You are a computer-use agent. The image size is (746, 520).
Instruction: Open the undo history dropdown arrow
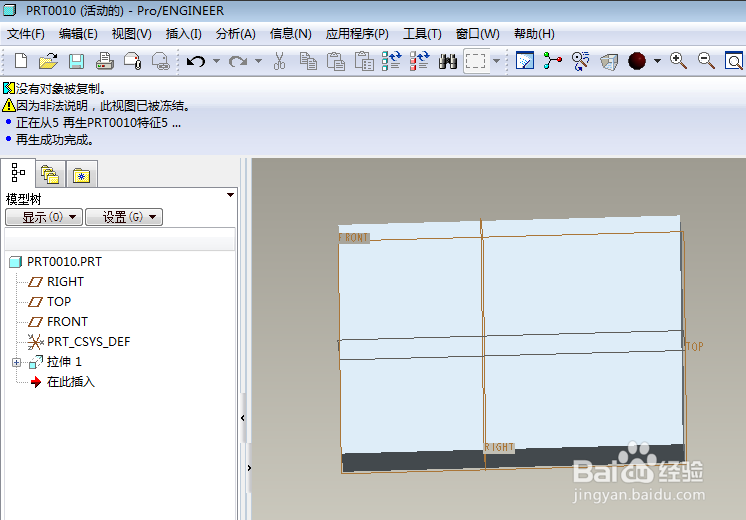(x=216, y=61)
